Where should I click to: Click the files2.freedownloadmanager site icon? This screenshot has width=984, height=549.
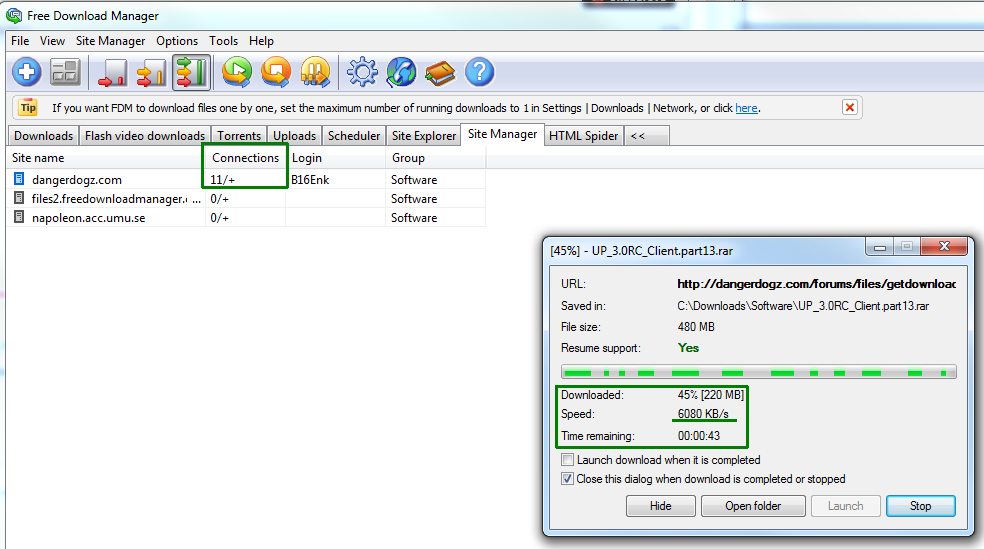[x=19, y=198]
